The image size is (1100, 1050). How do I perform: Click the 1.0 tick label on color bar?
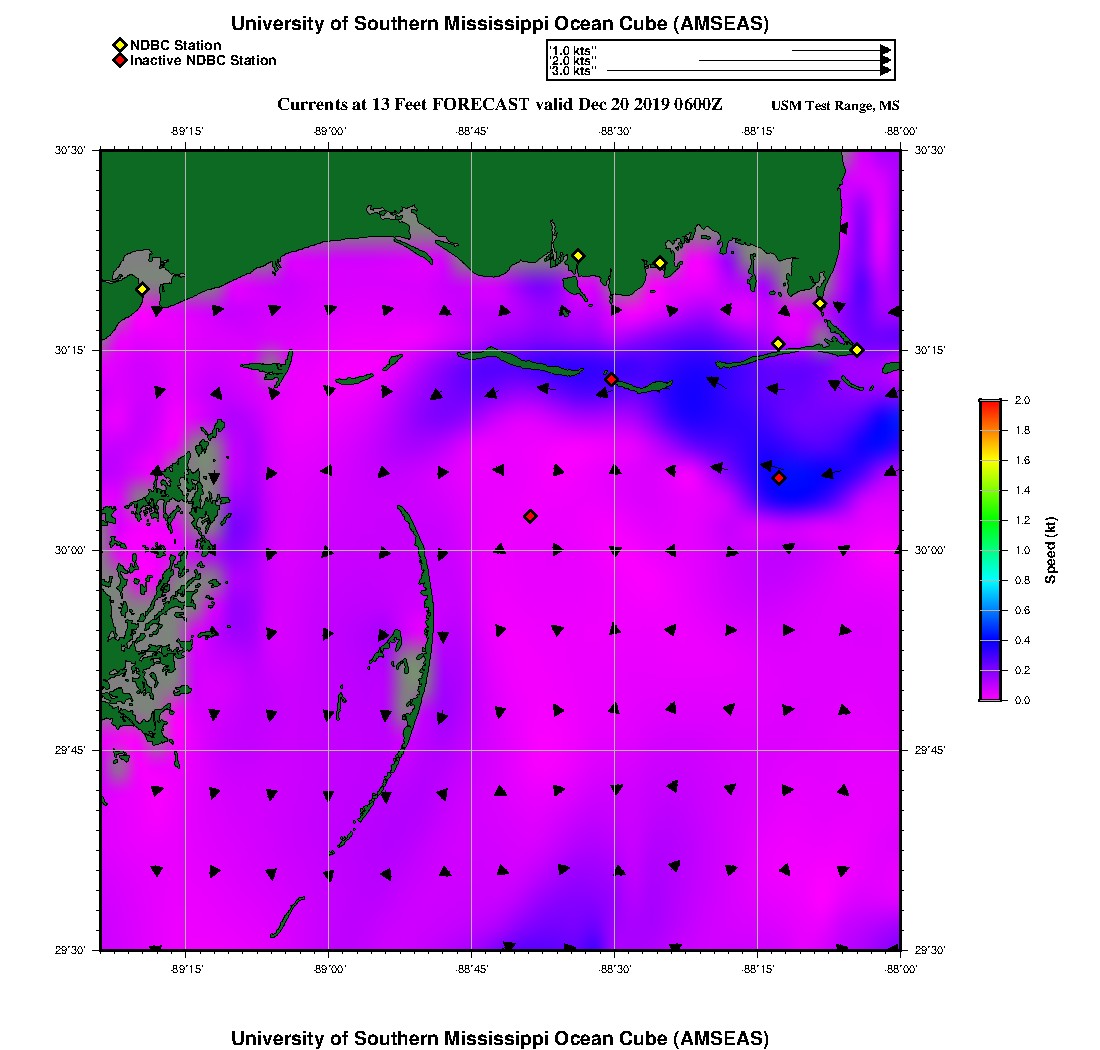coord(1022,550)
